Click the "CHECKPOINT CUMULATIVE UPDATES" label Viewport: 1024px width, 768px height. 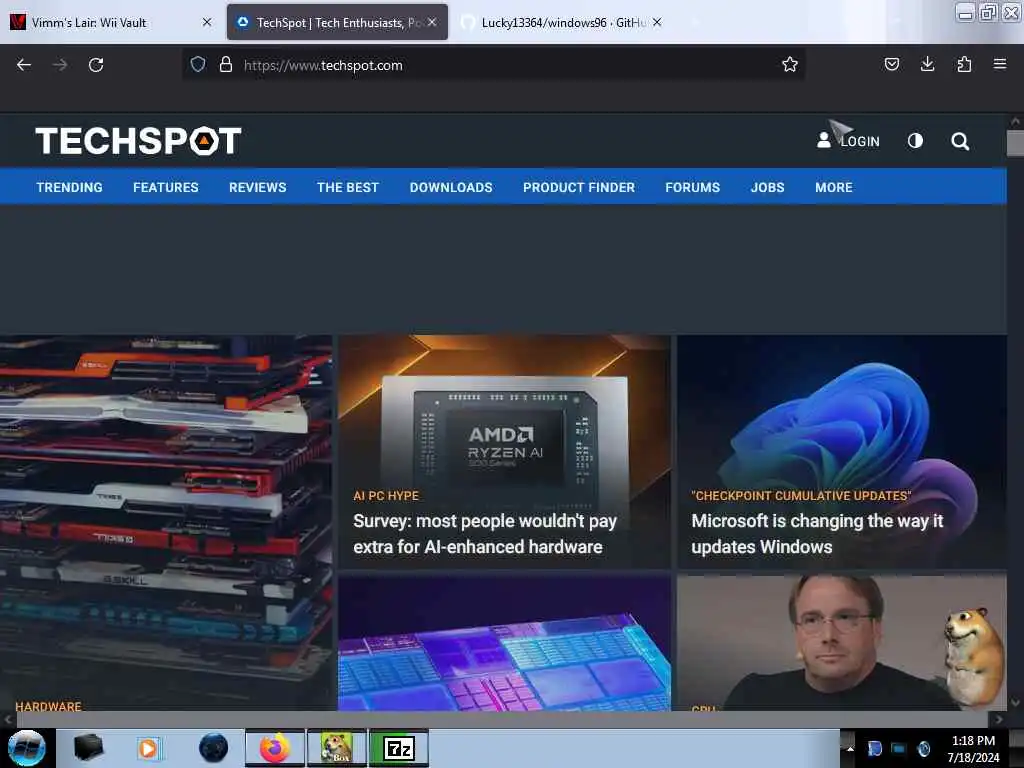pyautogui.click(x=801, y=496)
